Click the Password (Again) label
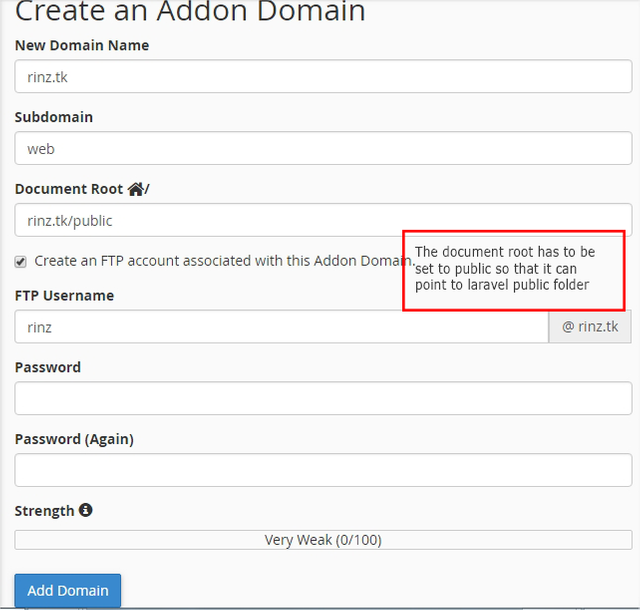This screenshot has height=610, width=640. (x=74, y=439)
